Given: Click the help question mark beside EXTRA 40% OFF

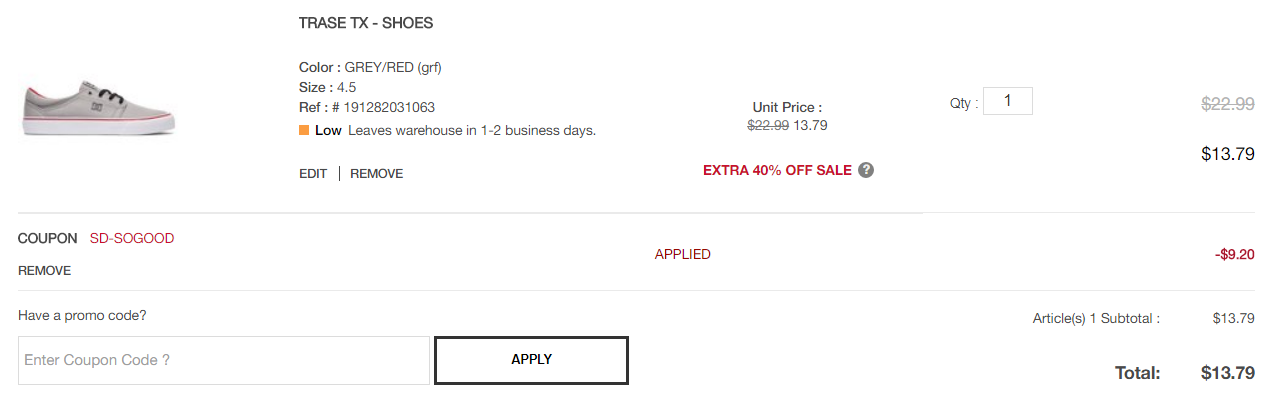Looking at the screenshot, I should (x=866, y=170).
